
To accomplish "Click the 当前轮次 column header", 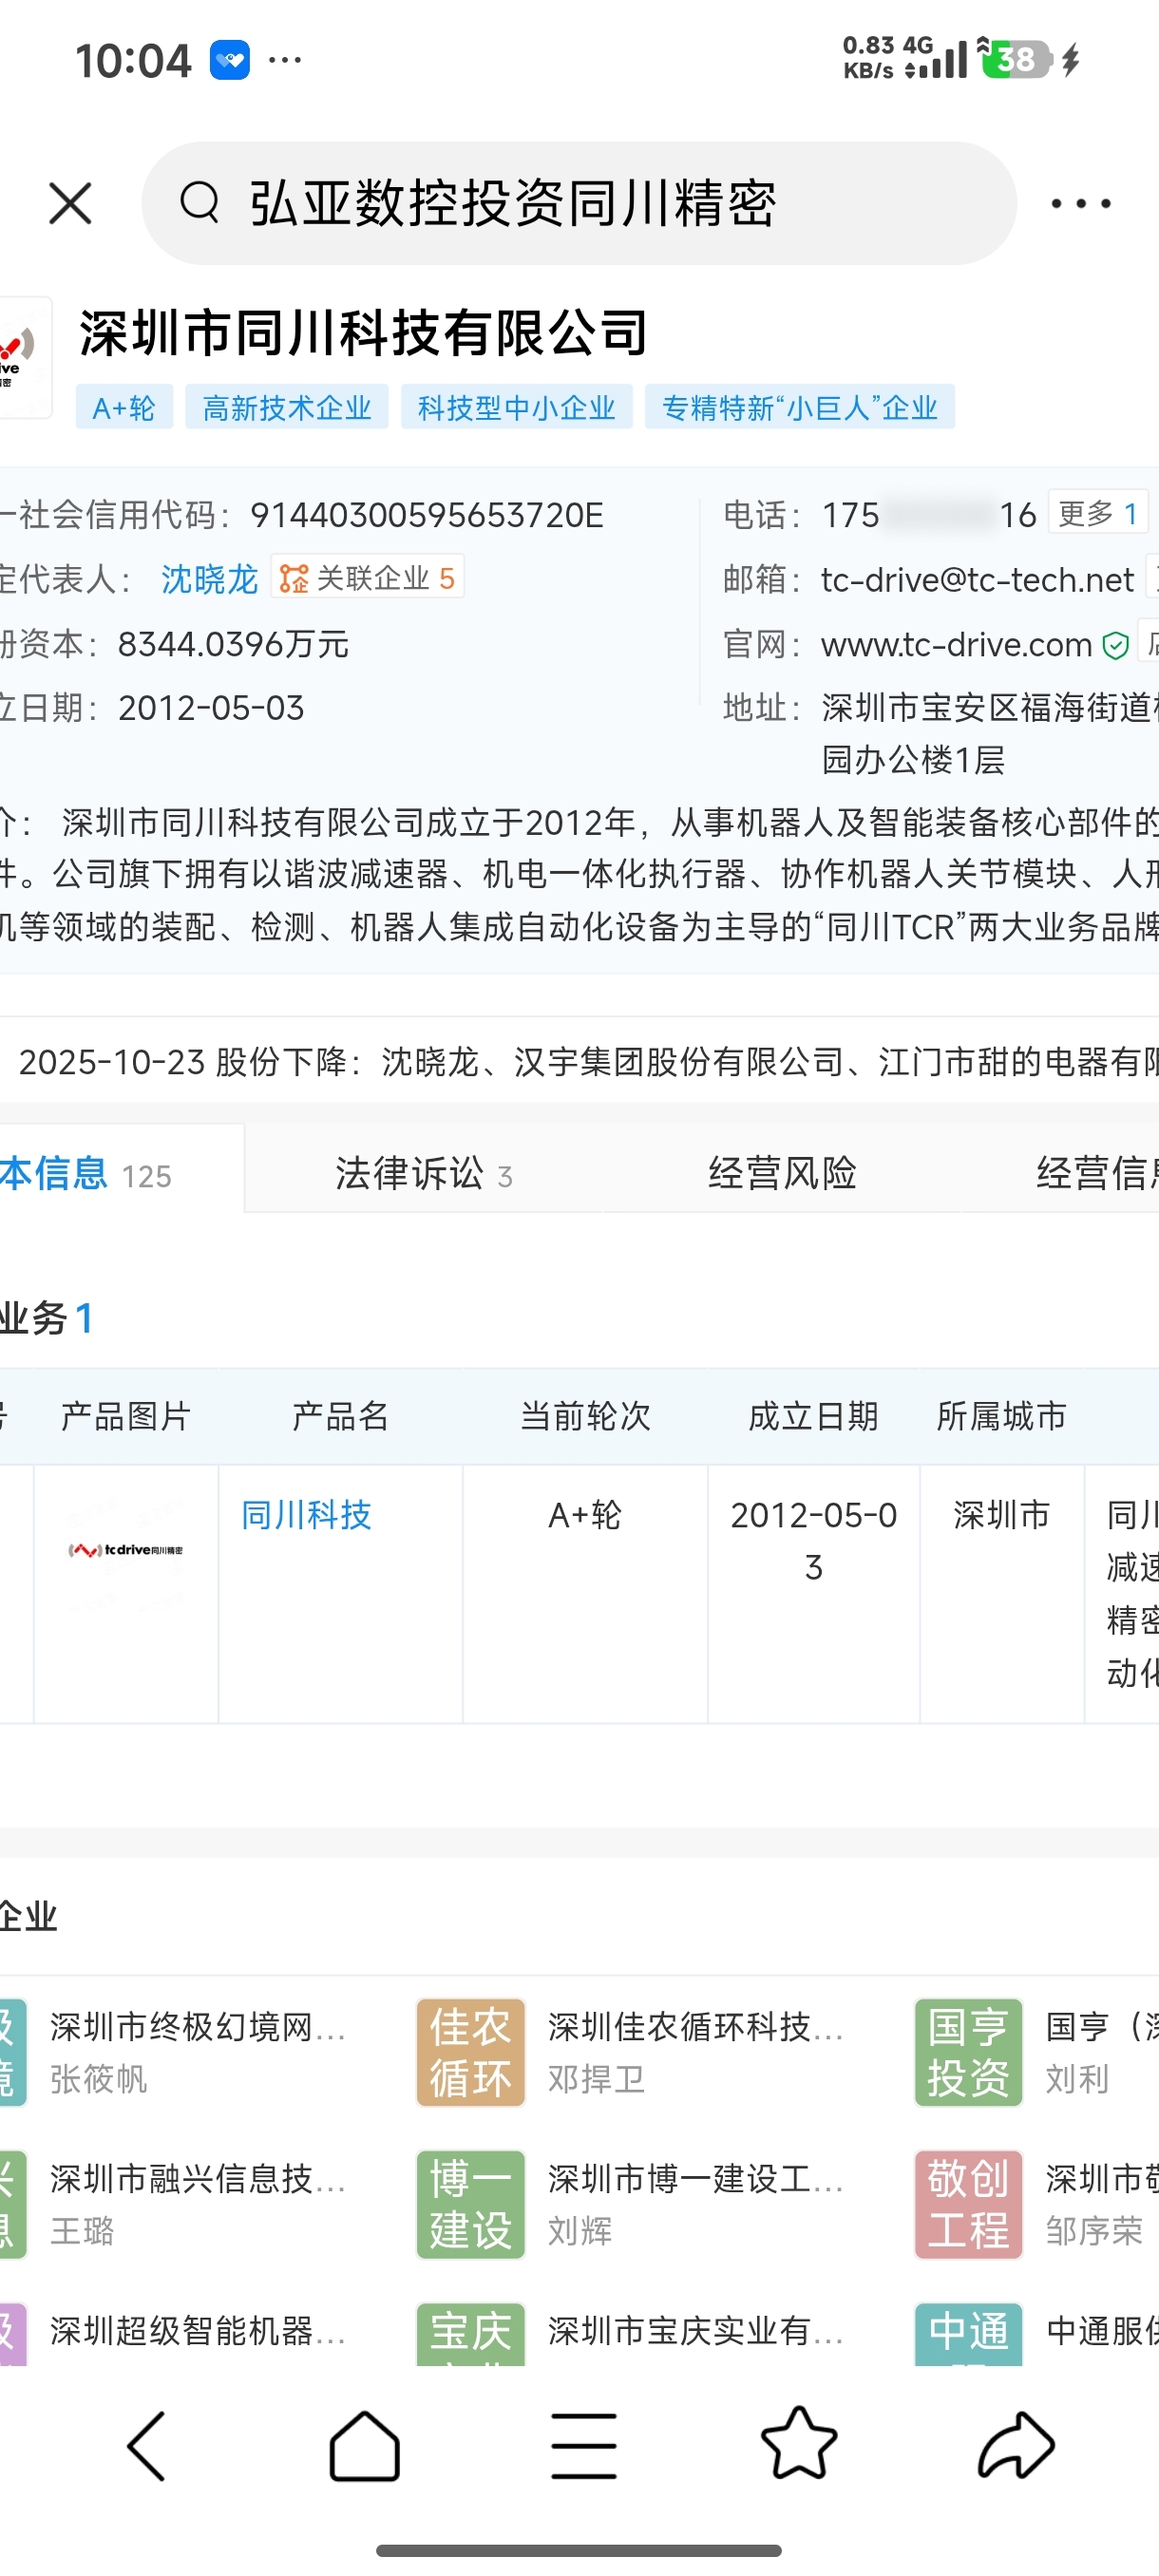I will (585, 1416).
